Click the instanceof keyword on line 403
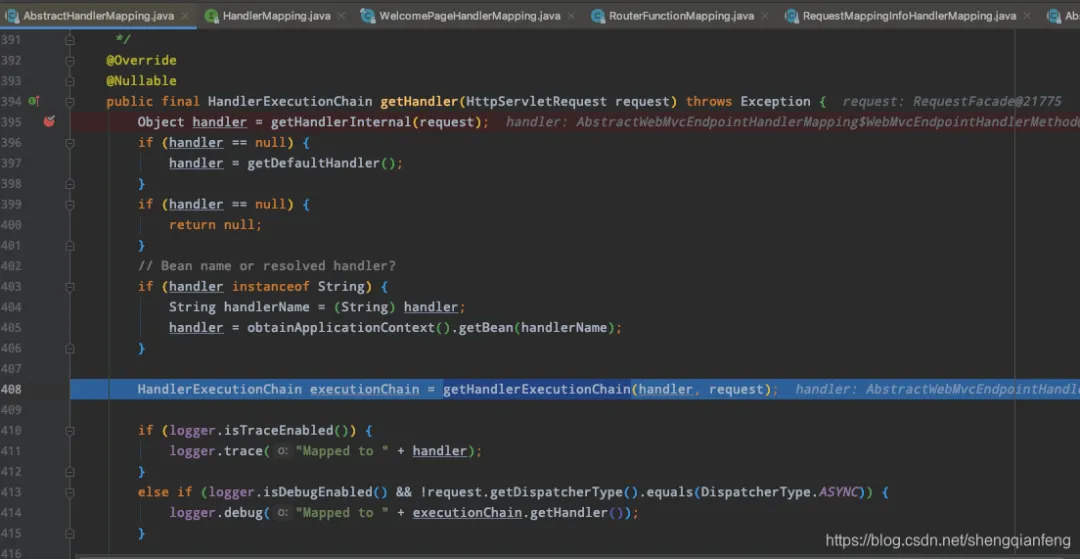The width and height of the screenshot is (1080, 559). [271, 286]
